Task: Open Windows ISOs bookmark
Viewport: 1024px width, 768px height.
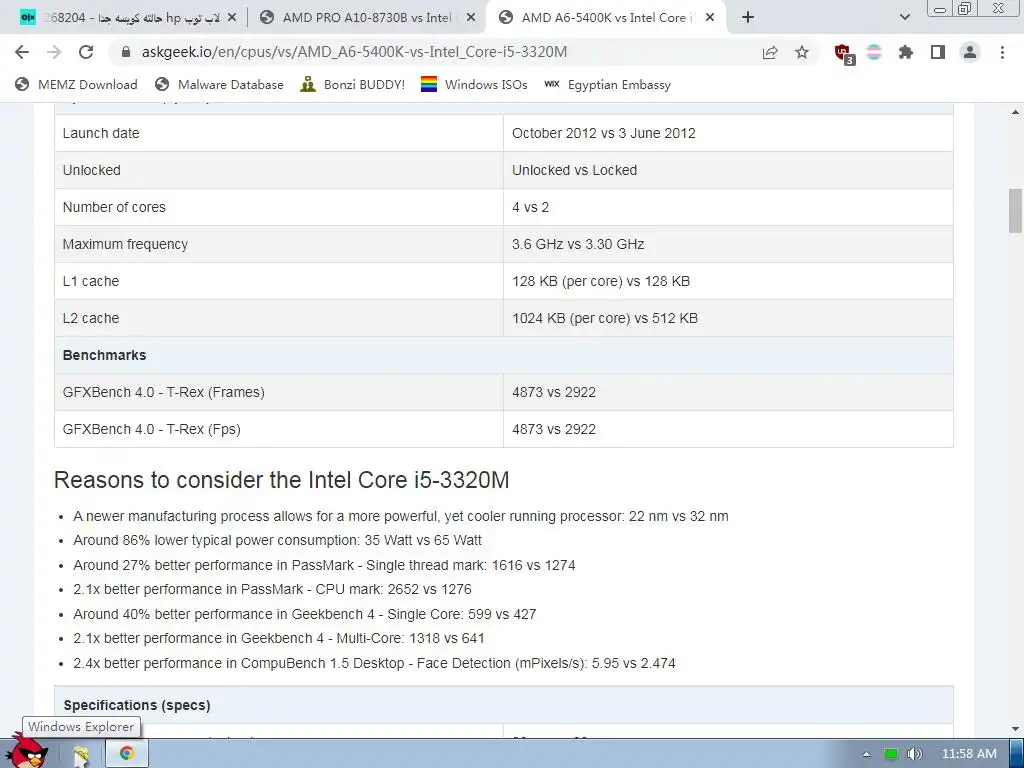Action: tap(474, 85)
